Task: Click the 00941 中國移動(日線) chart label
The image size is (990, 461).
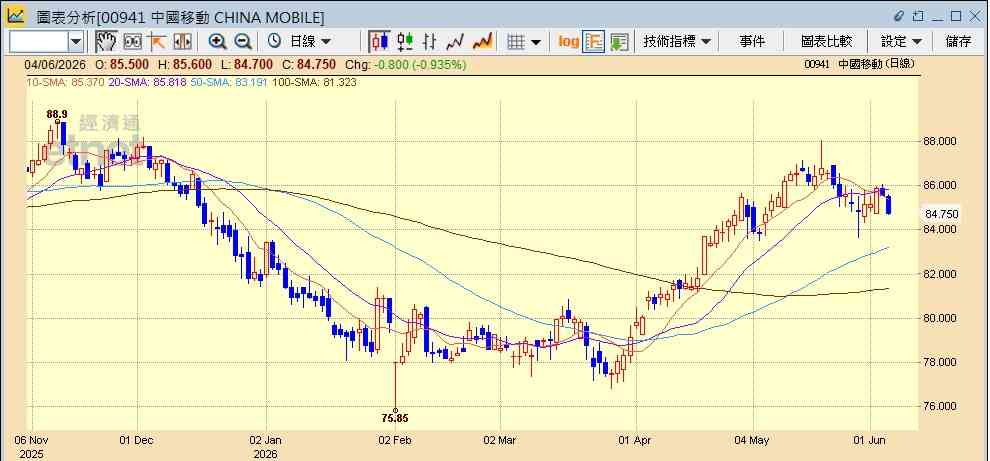Action: point(859,64)
